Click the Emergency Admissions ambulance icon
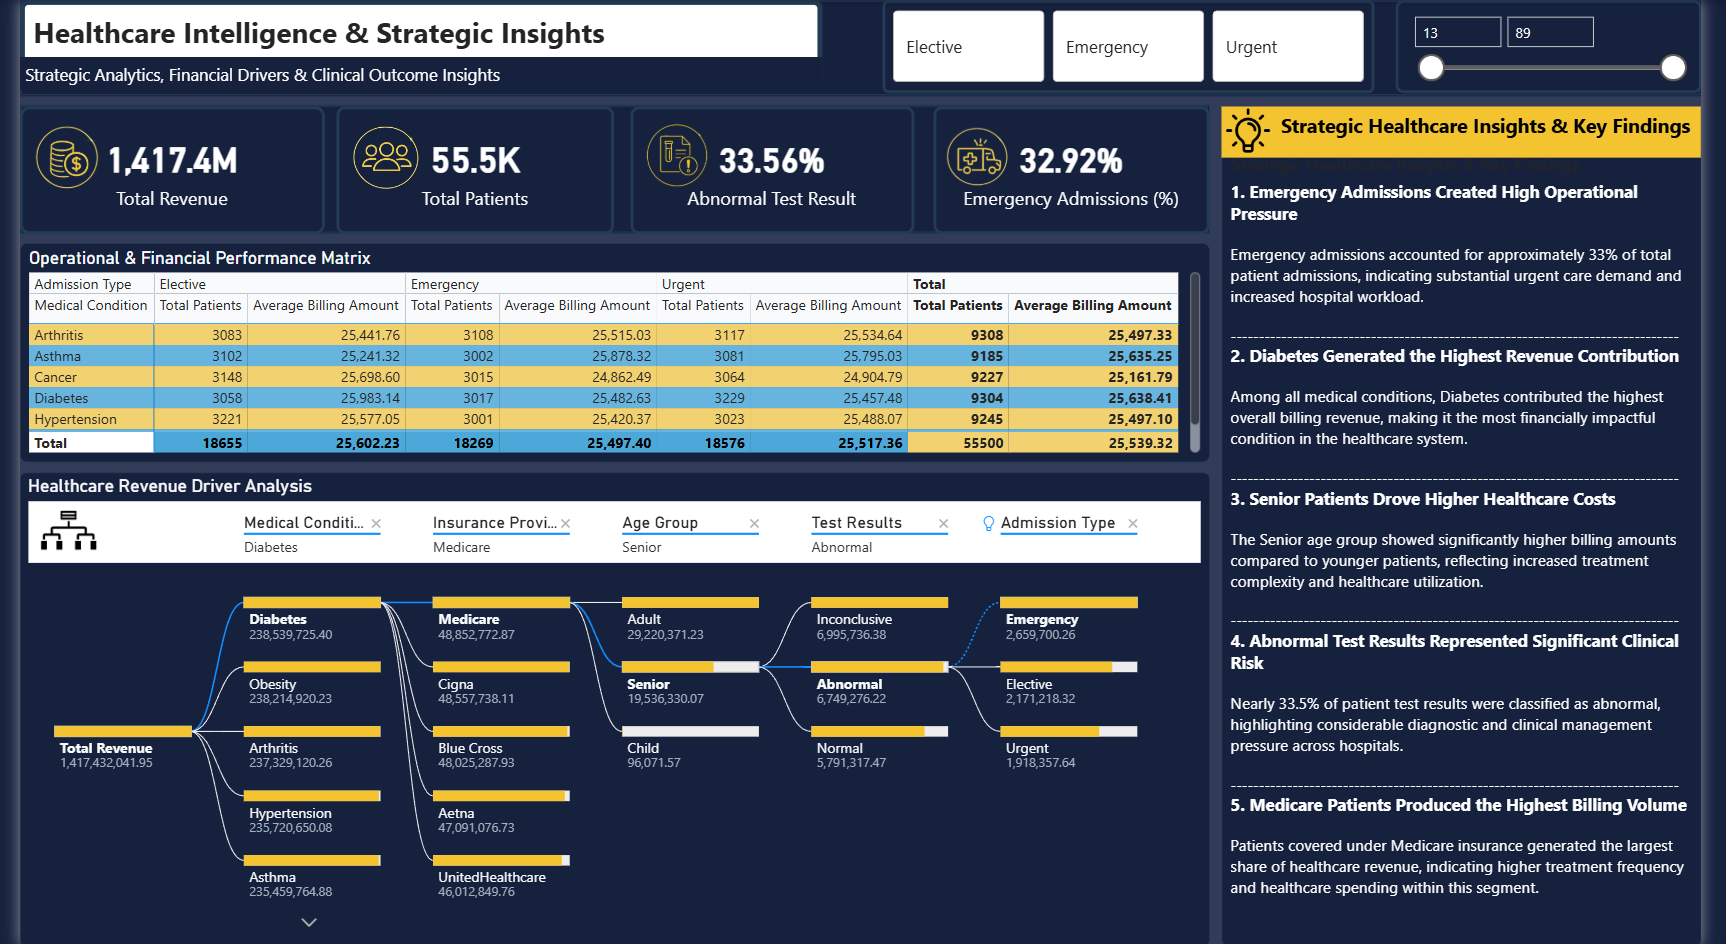The image size is (1726, 944). coord(977,158)
